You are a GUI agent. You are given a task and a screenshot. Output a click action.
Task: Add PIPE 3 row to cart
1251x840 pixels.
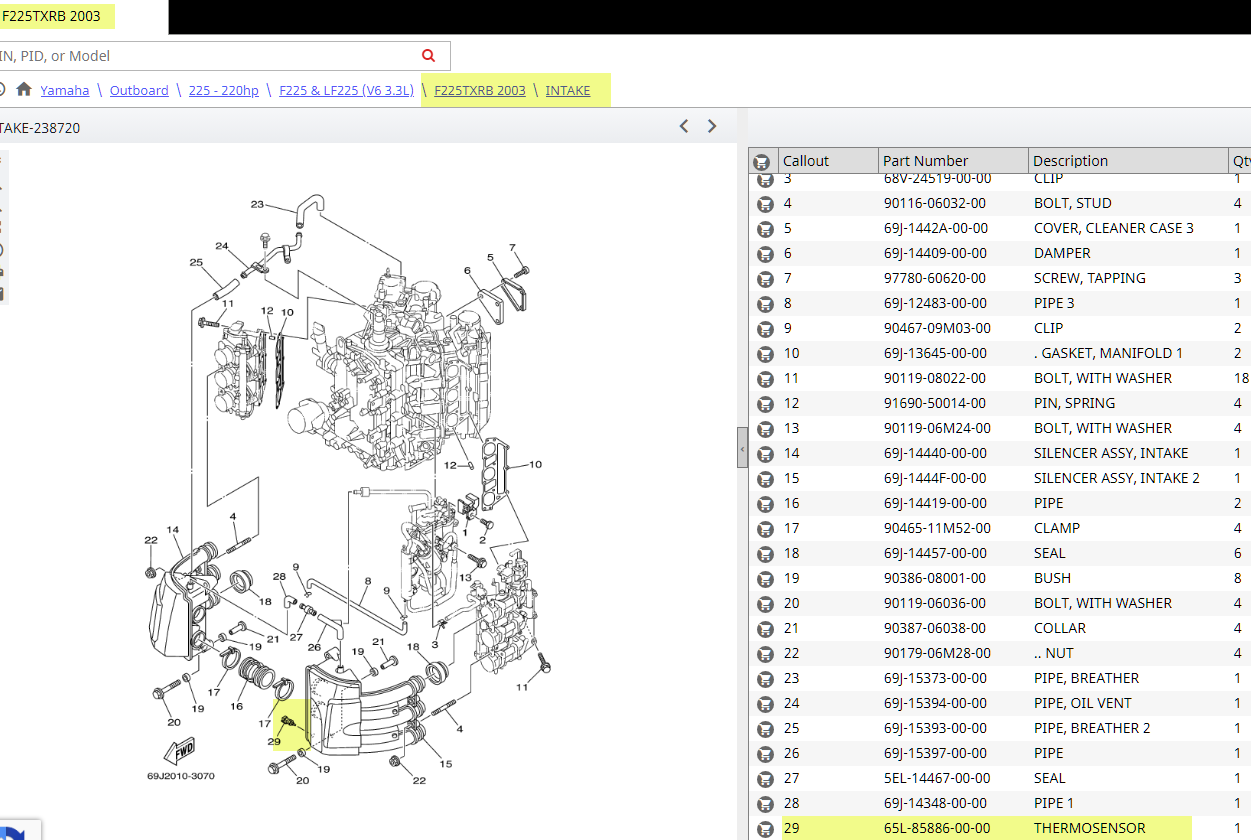(765, 303)
